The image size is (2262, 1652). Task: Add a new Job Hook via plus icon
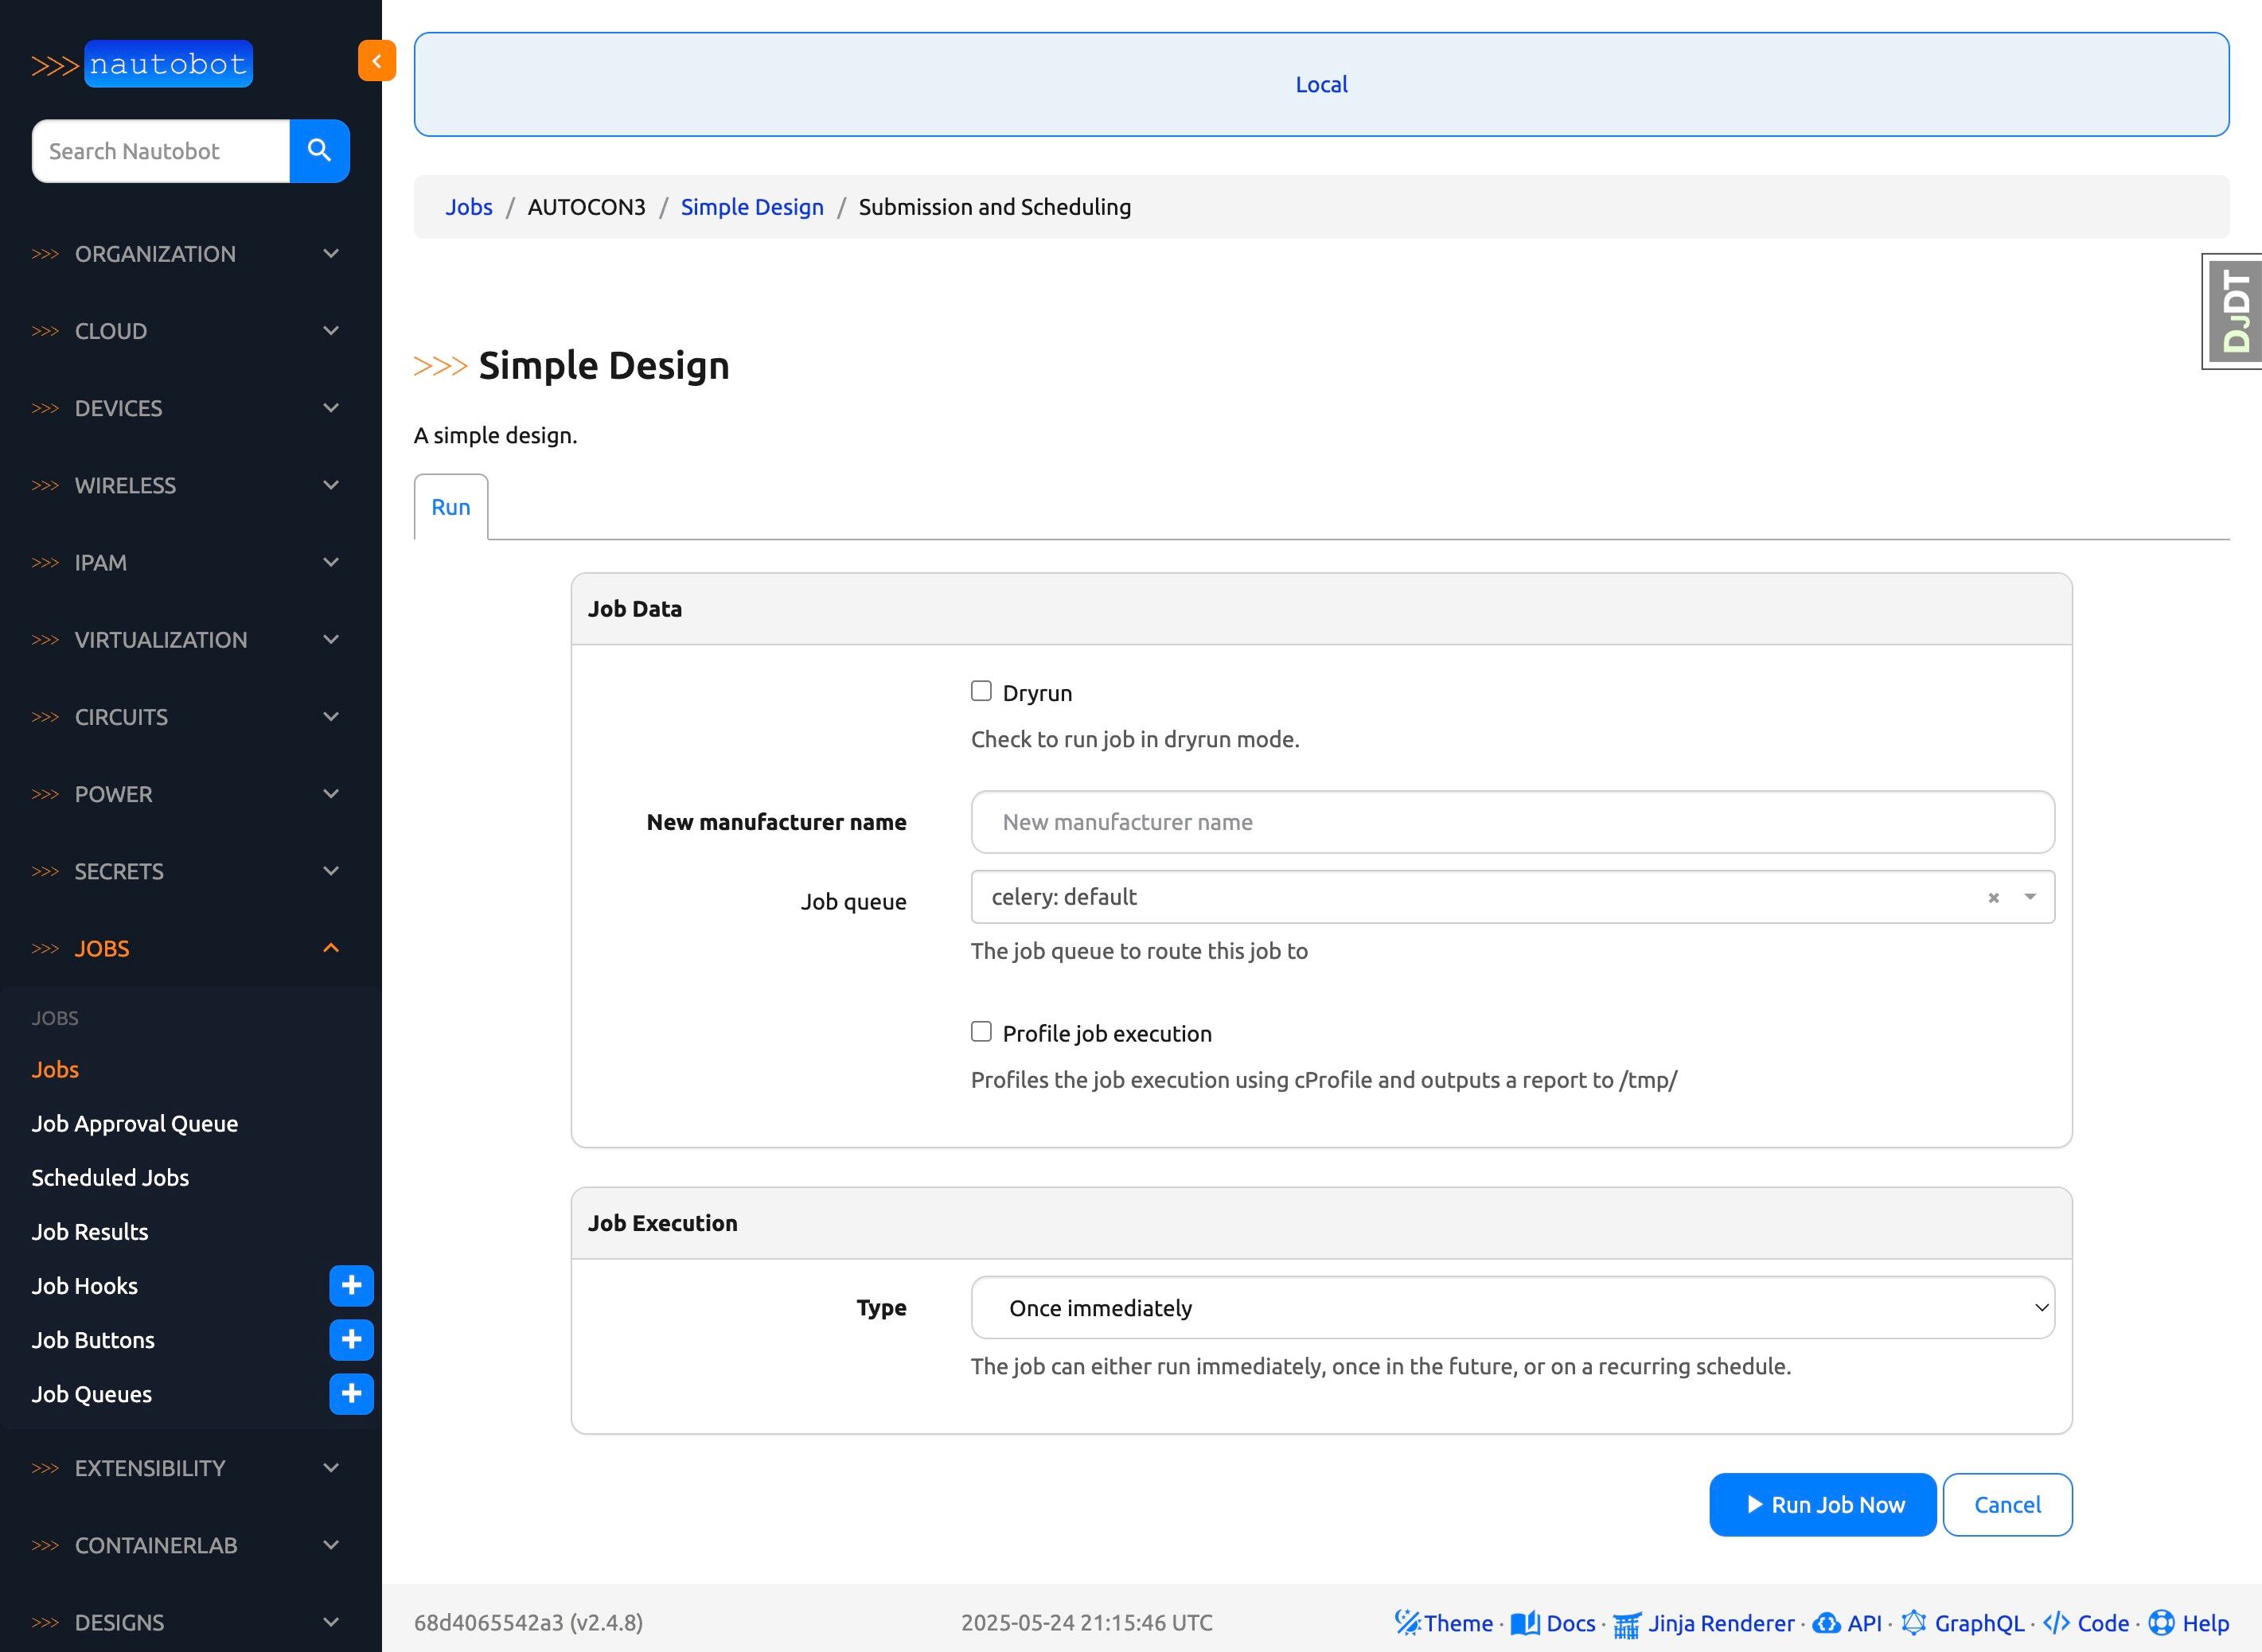(x=351, y=1286)
